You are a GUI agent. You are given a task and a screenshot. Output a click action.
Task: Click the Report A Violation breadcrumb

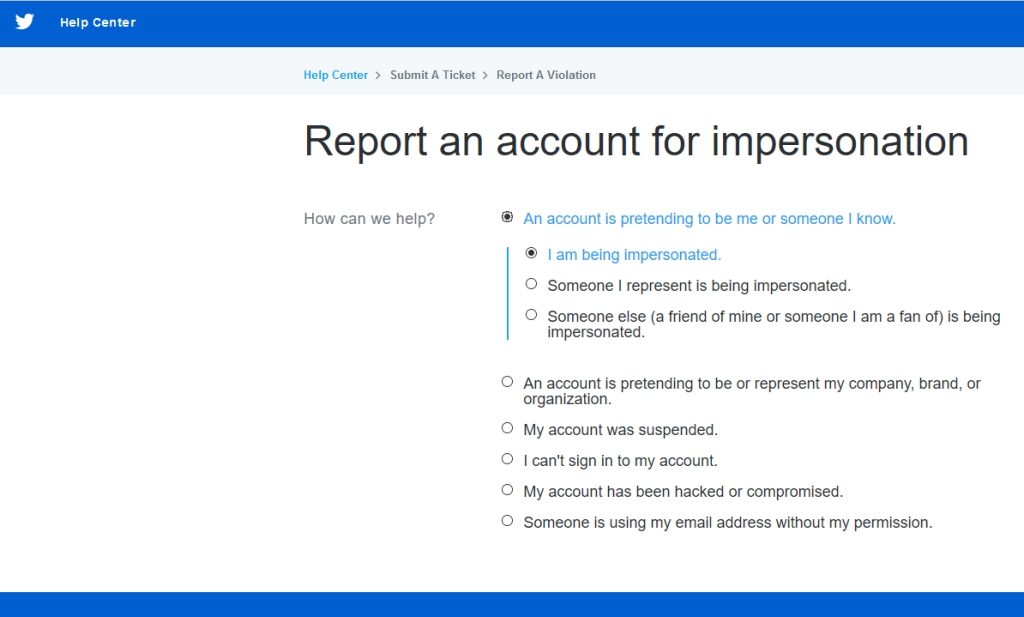545,75
